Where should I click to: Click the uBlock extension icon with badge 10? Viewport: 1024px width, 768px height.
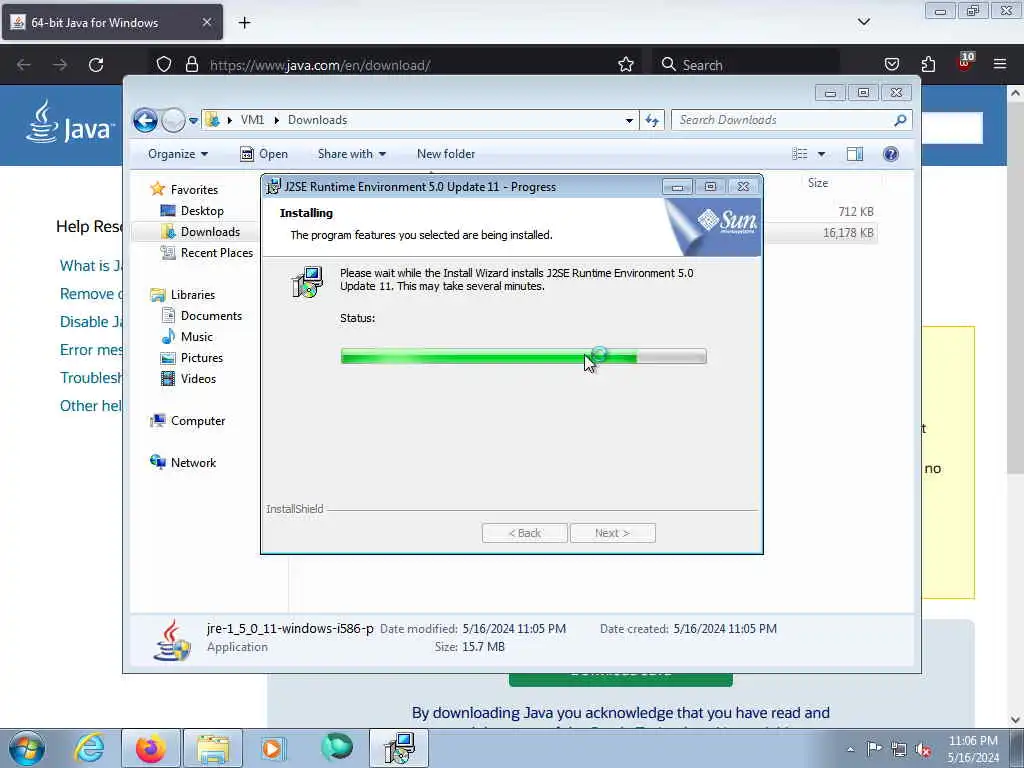(965, 62)
